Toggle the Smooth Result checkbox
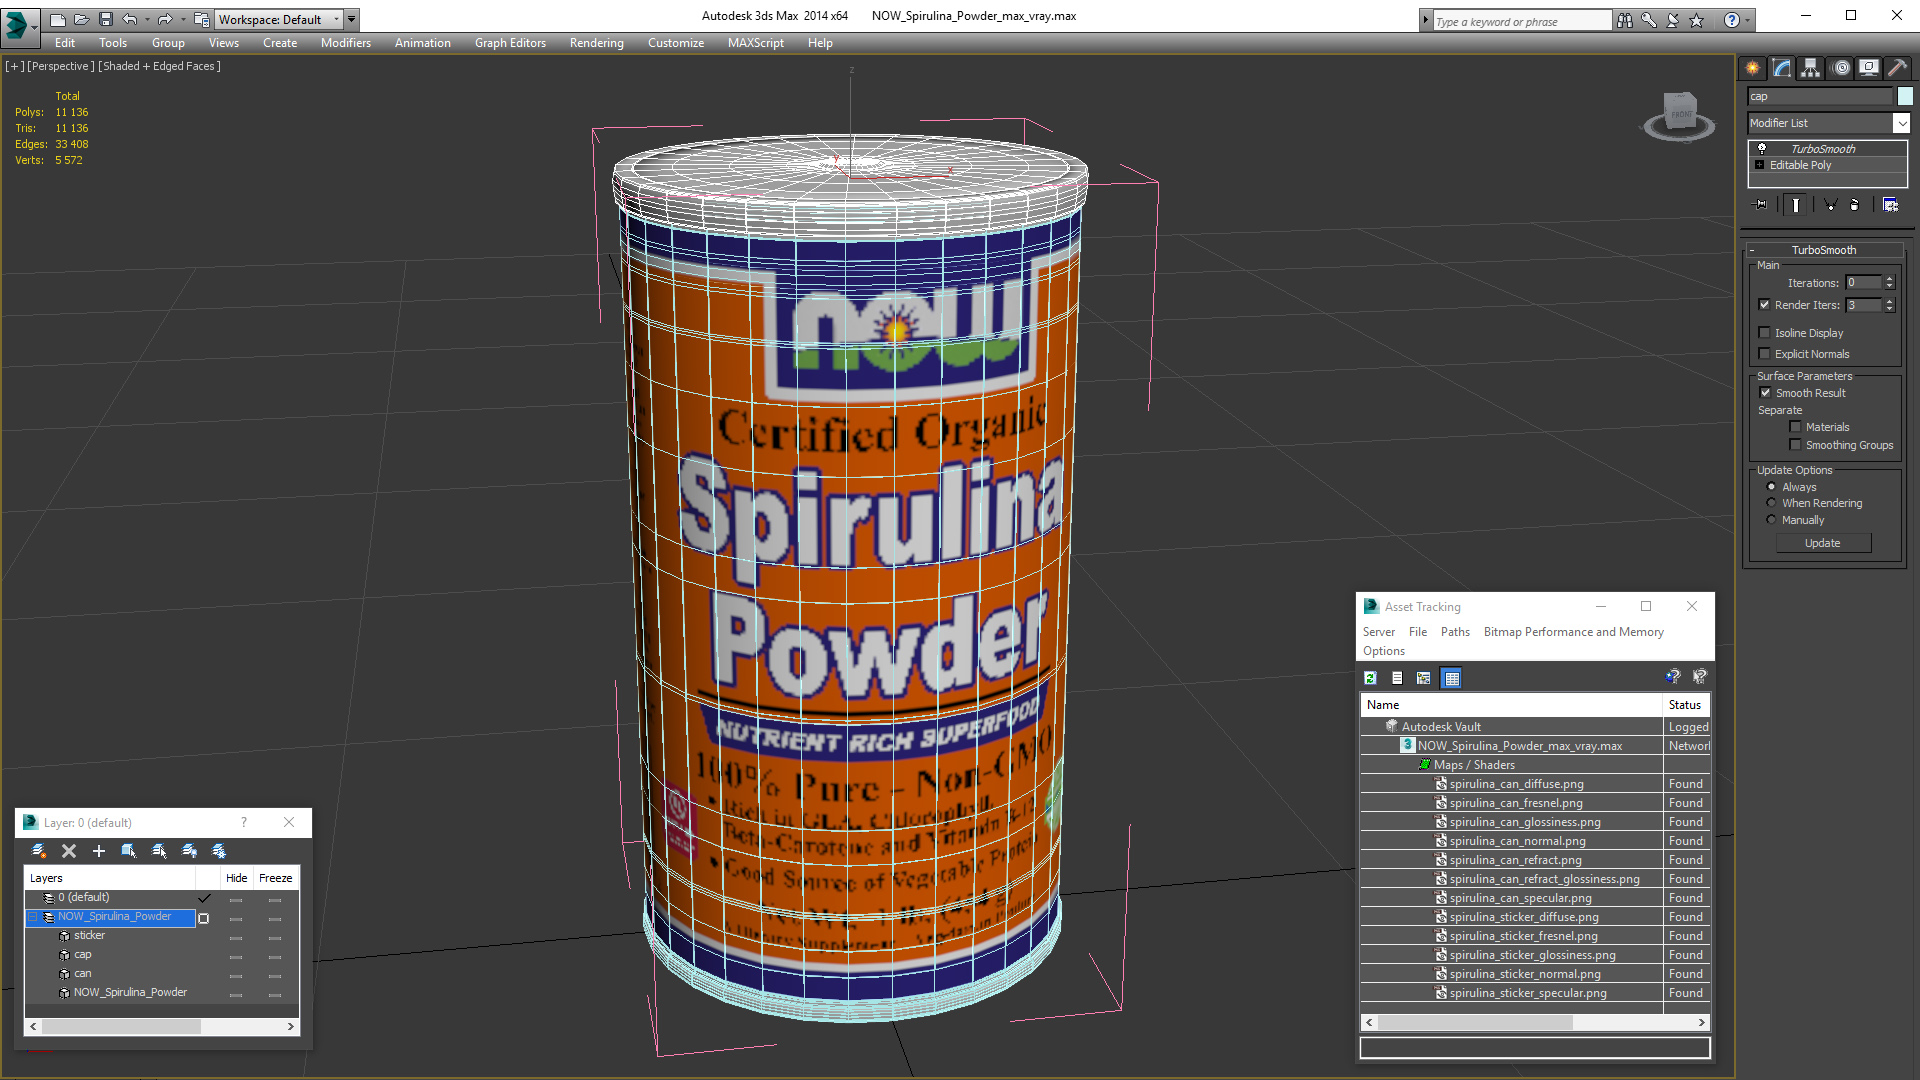This screenshot has height=1080, width=1920. (x=1765, y=393)
